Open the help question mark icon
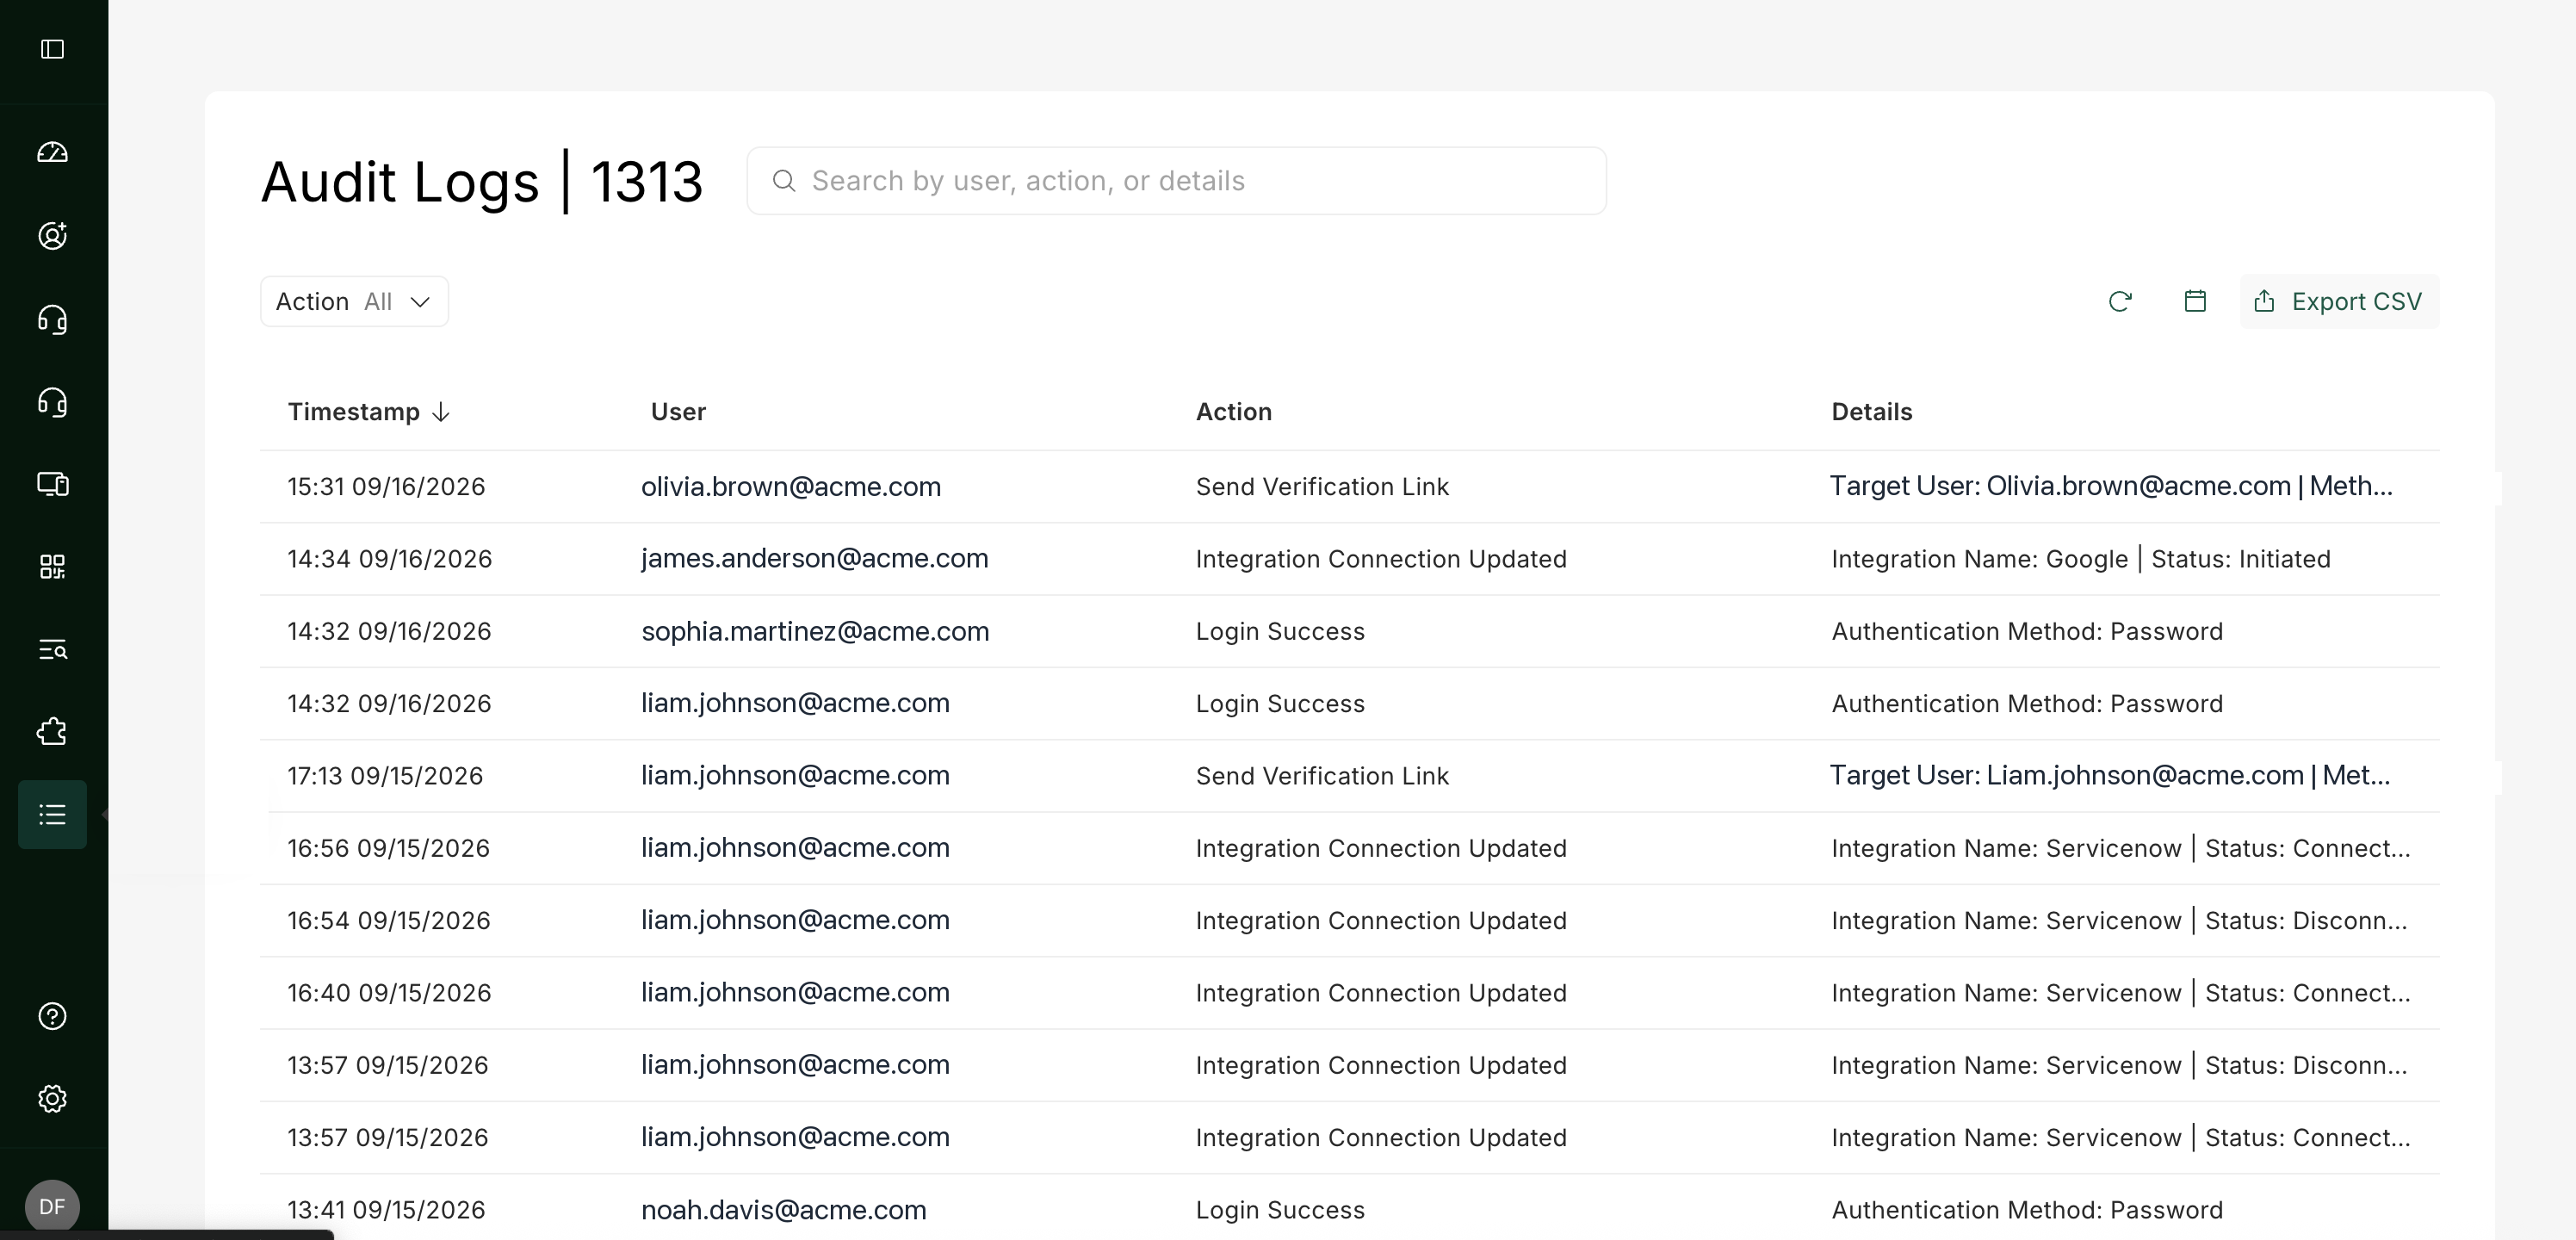Screen dimensions: 2576x1240 (52, 1016)
